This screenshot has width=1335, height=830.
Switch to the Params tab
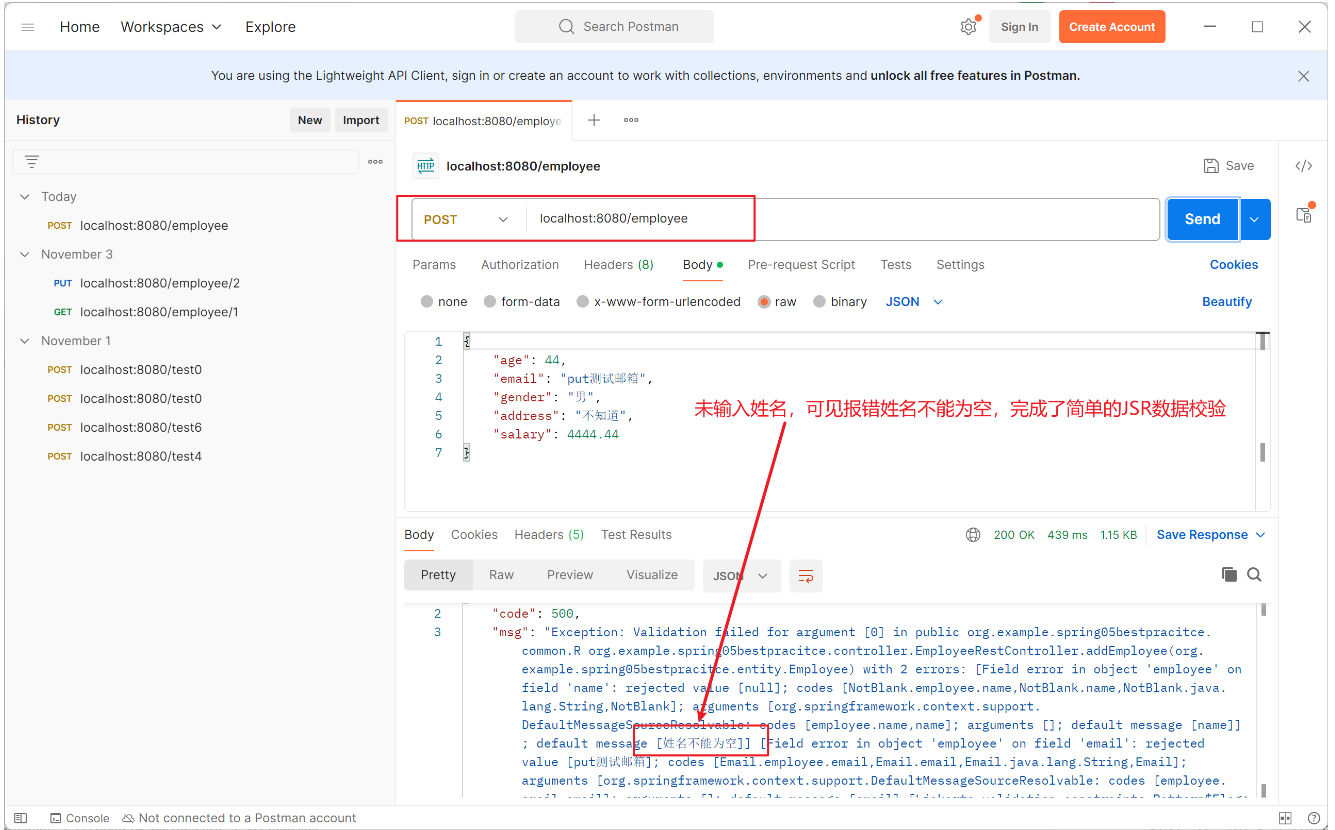pos(434,265)
